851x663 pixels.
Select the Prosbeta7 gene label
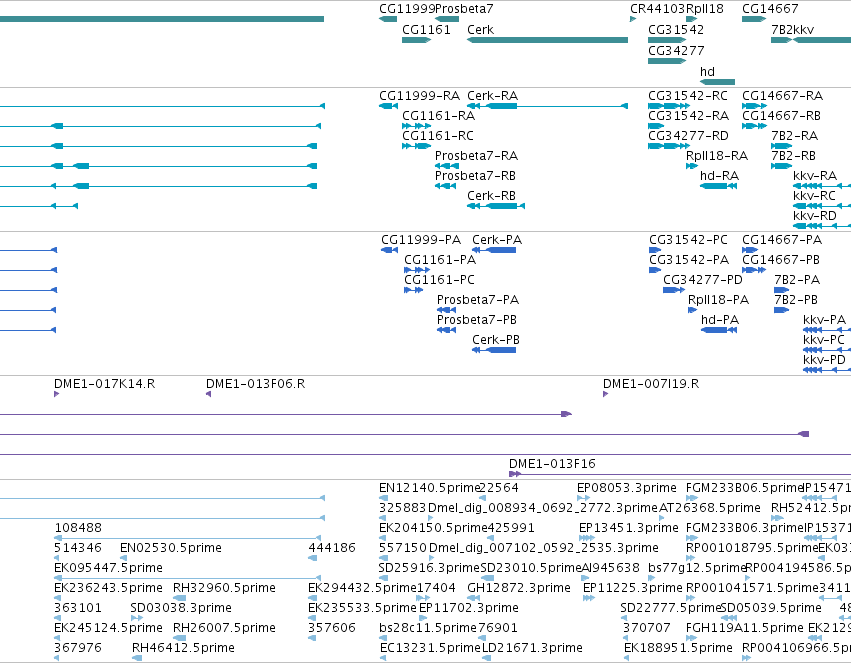(464, 9)
